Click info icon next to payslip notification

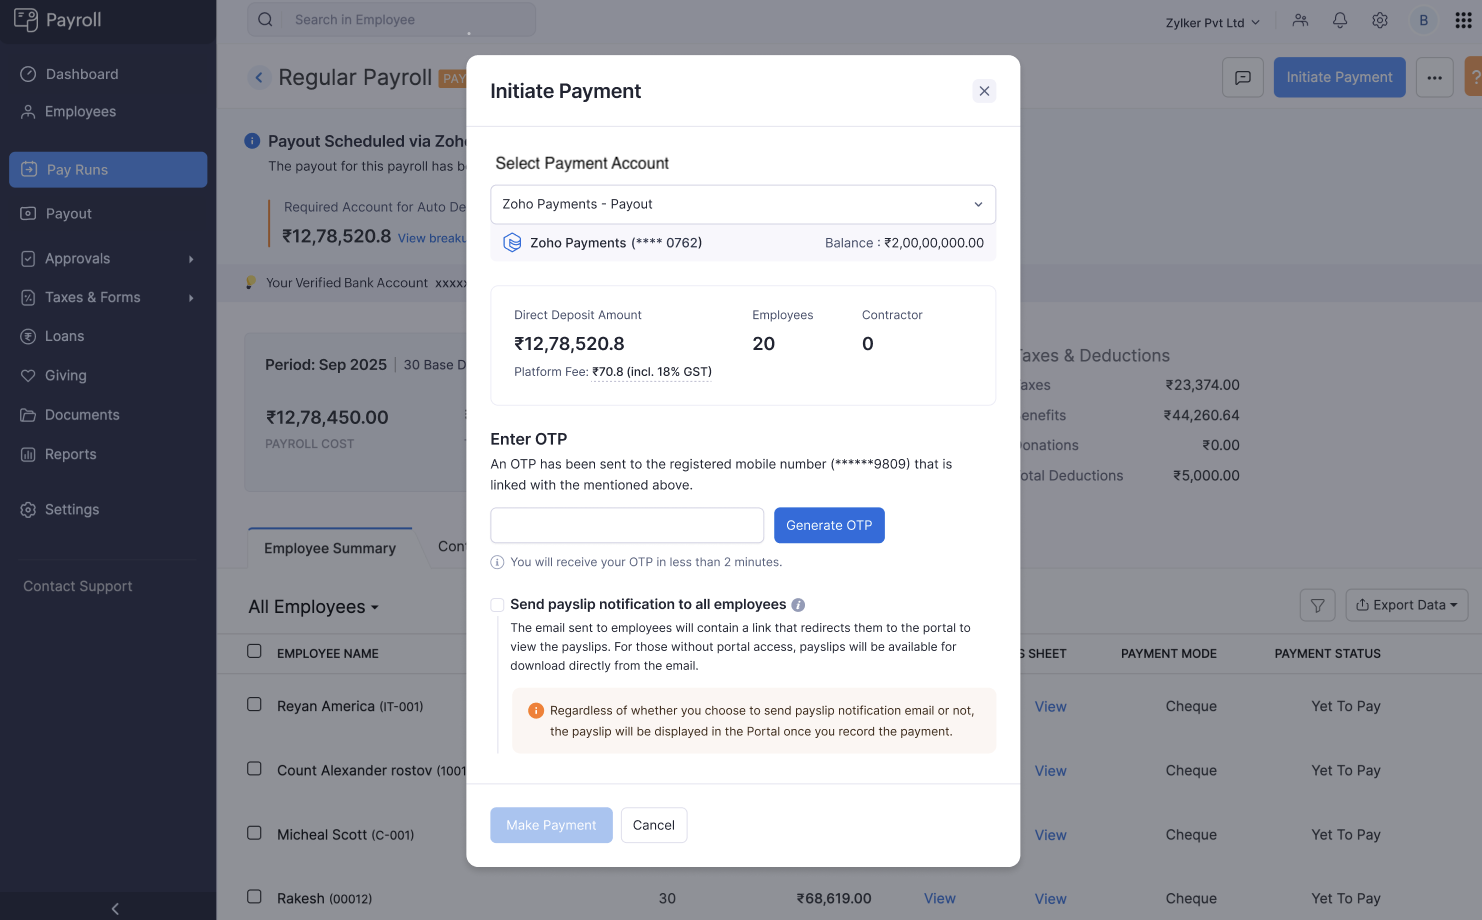(x=798, y=605)
